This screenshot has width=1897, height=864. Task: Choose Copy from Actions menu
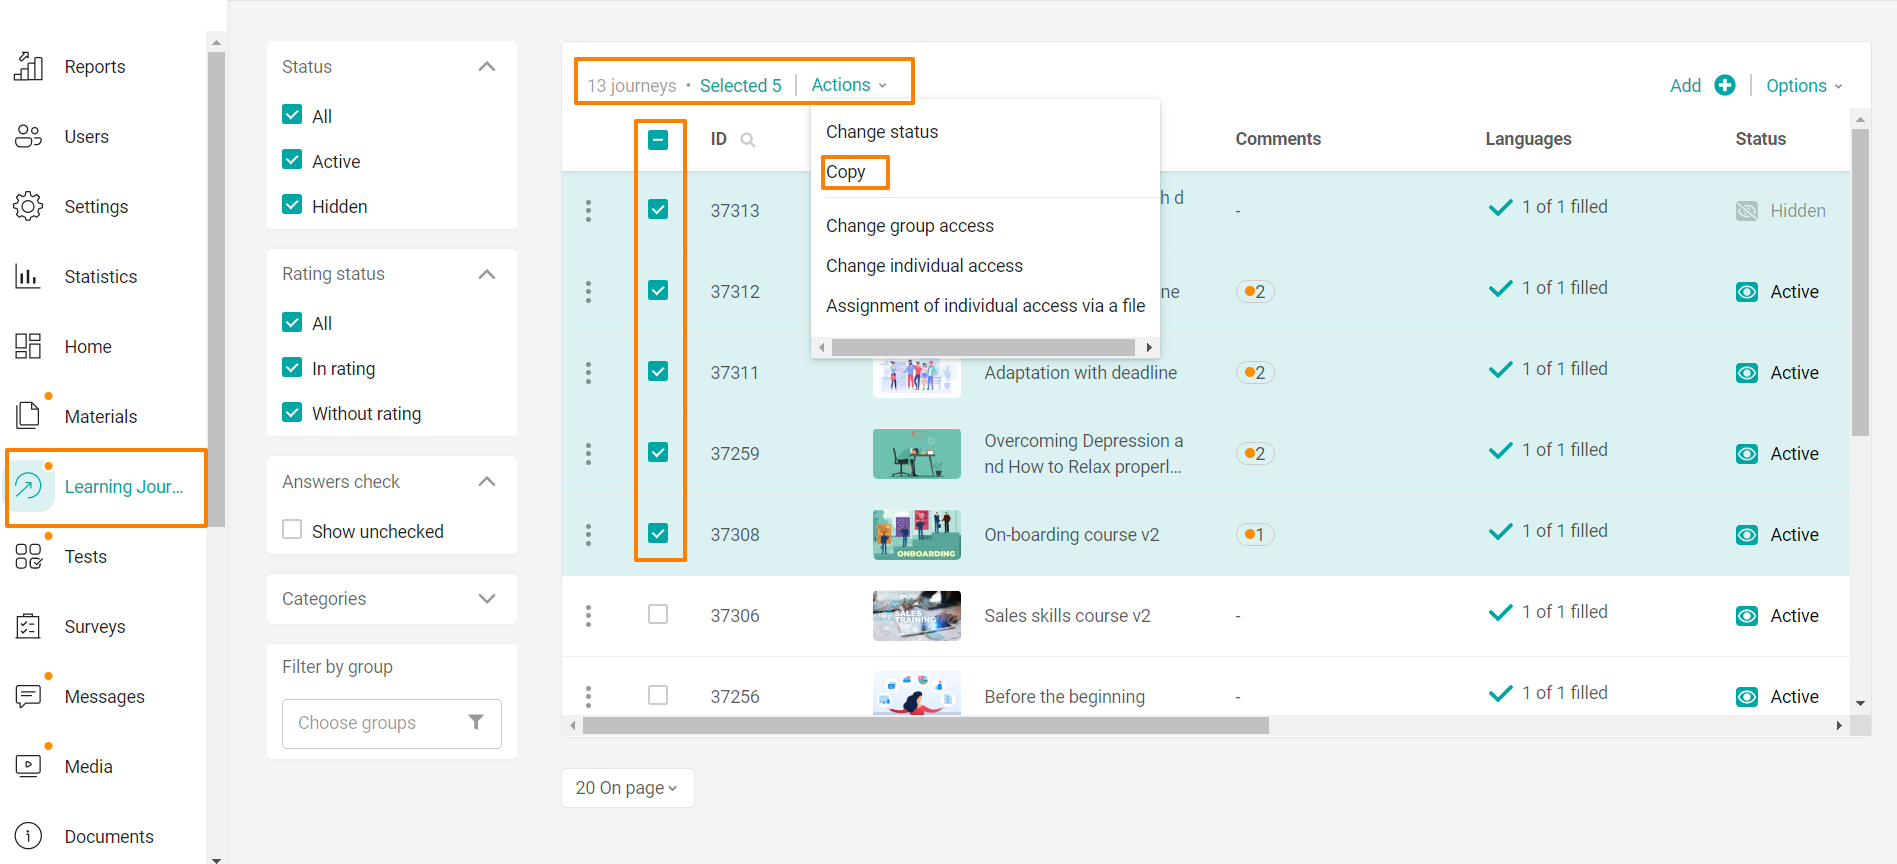click(846, 172)
